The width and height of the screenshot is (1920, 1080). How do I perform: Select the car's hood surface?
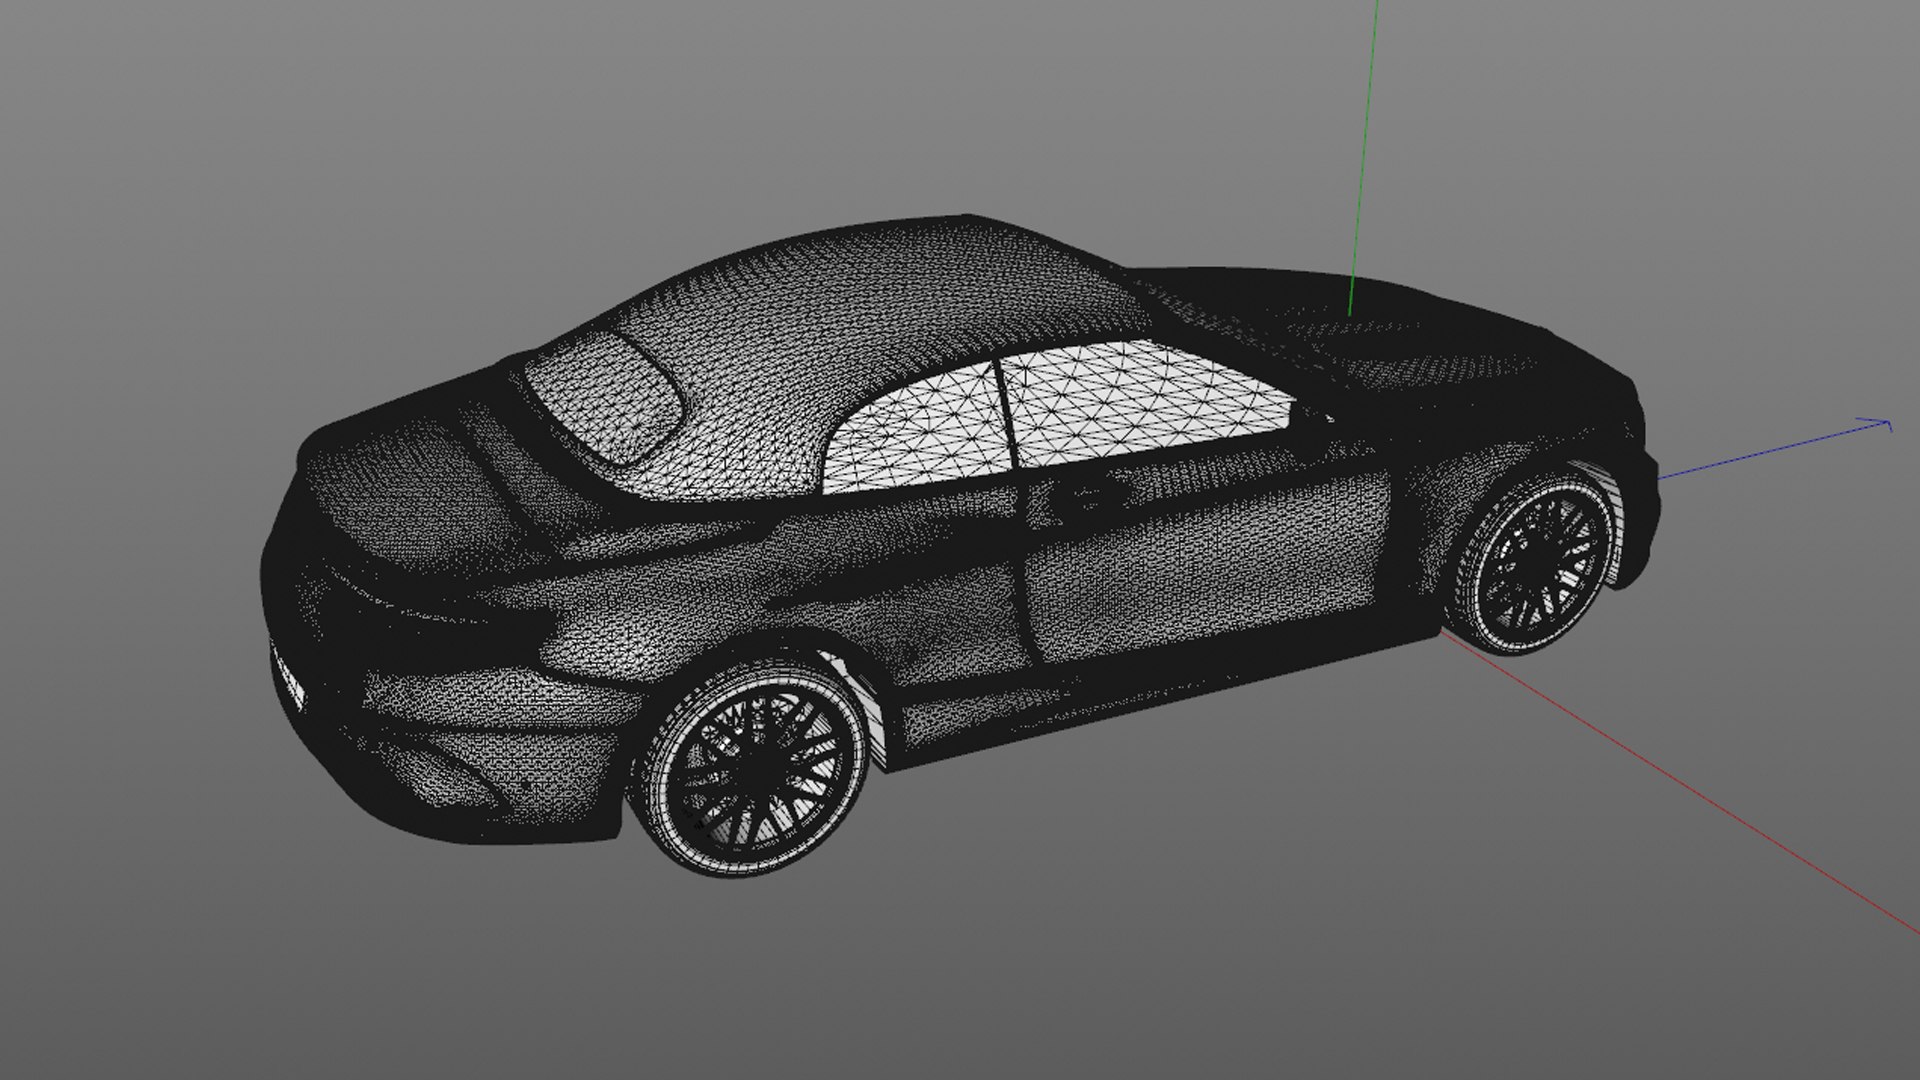click(1400, 335)
